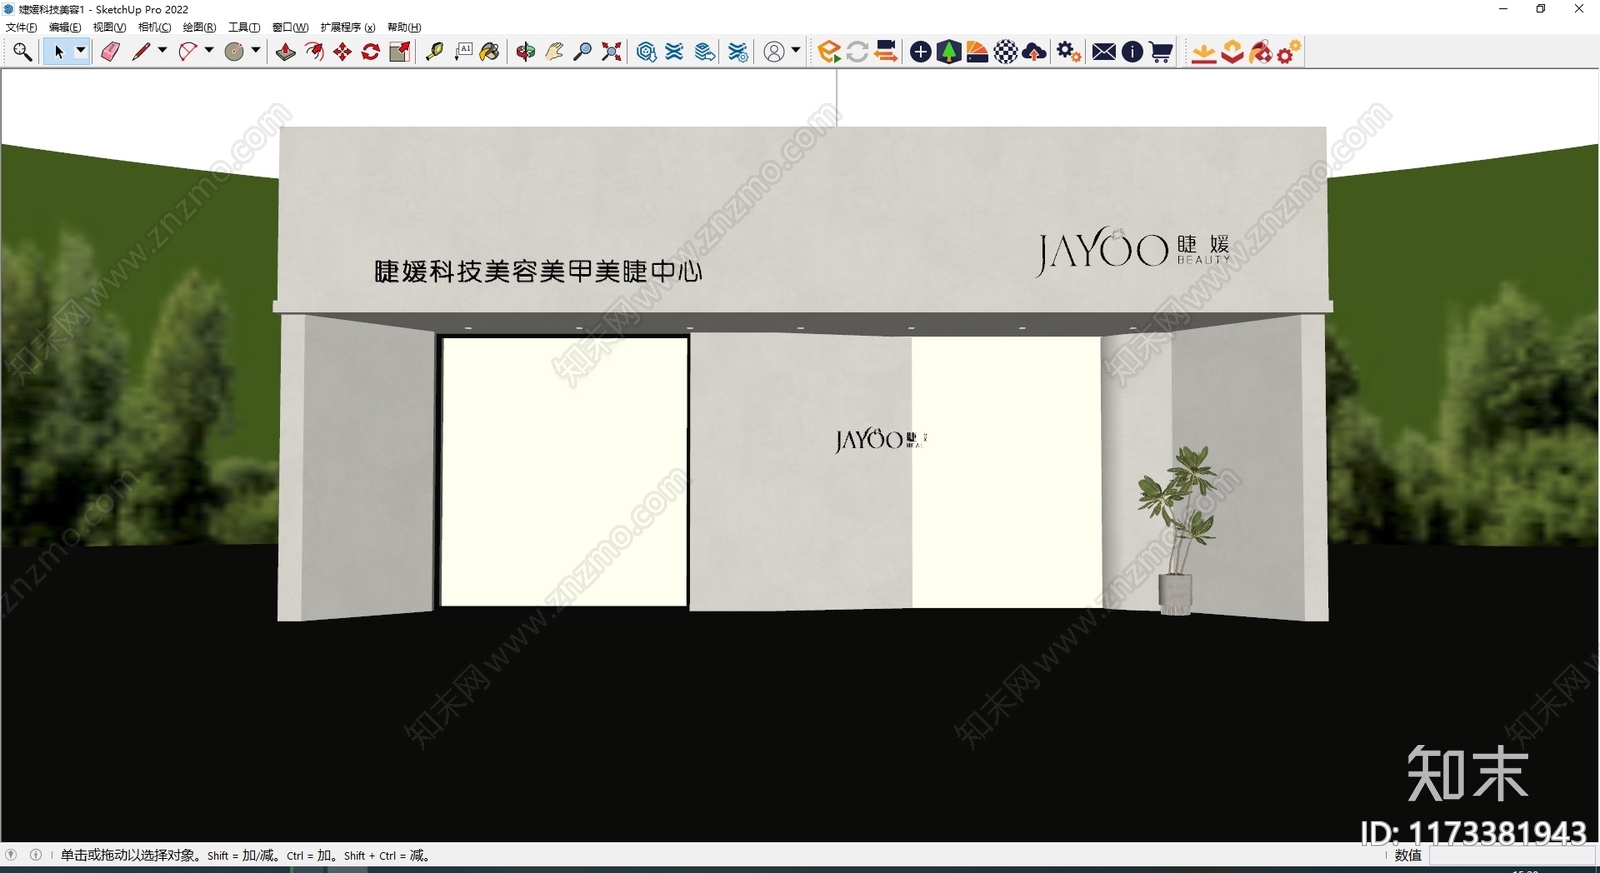Click the cloud upload icon
1600x873 pixels.
pos(1035,52)
